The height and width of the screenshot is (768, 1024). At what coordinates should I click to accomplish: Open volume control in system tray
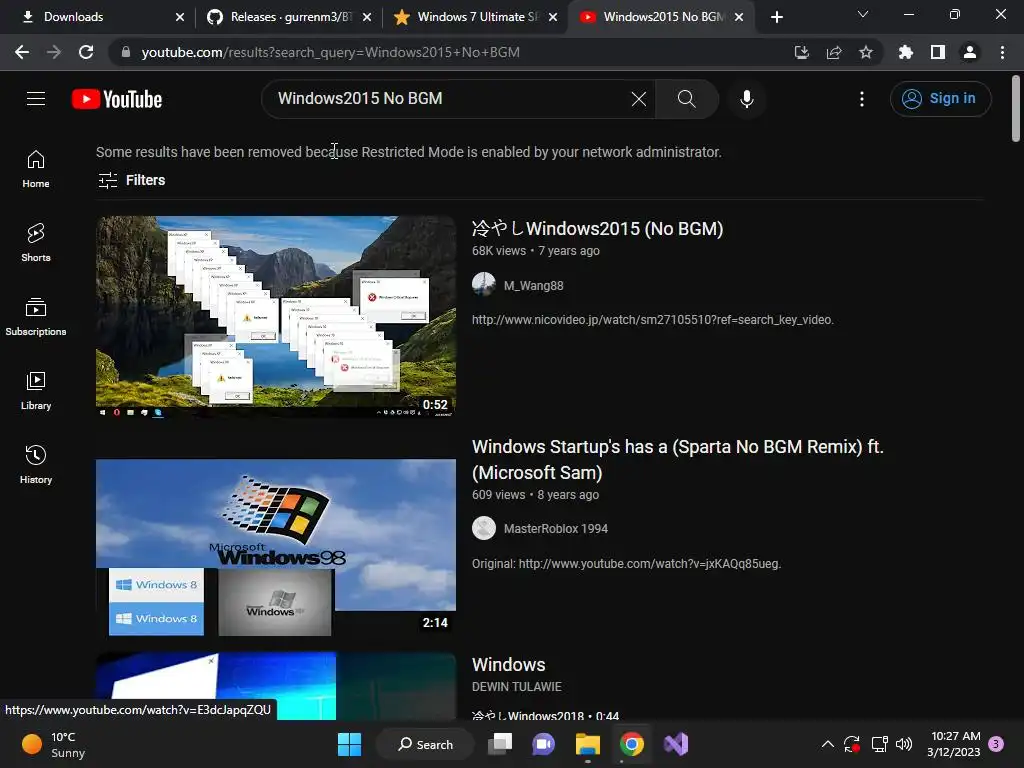904,744
